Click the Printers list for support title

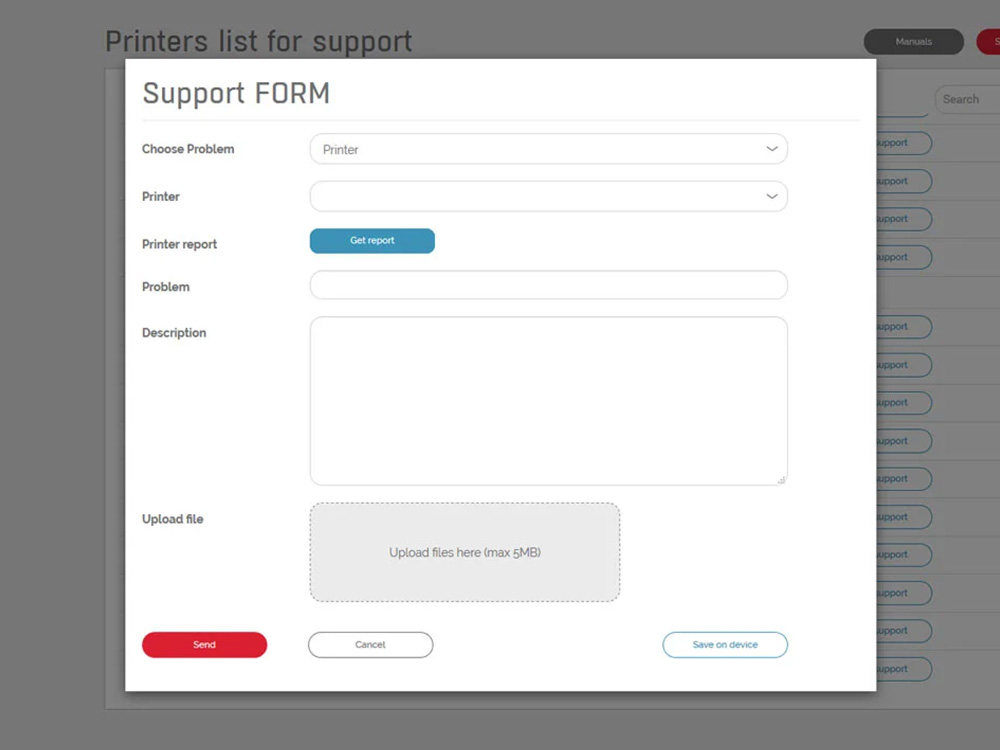pyautogui.click(x=258, y=42)
